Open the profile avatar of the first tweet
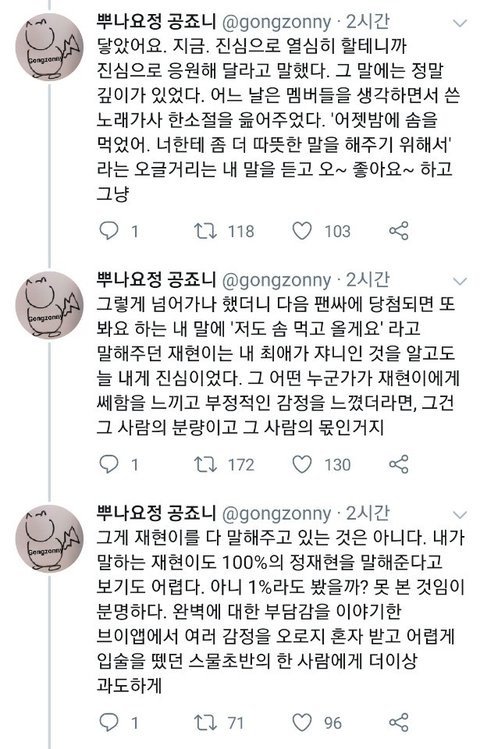480x749 pixels. [x=50, y=47]
